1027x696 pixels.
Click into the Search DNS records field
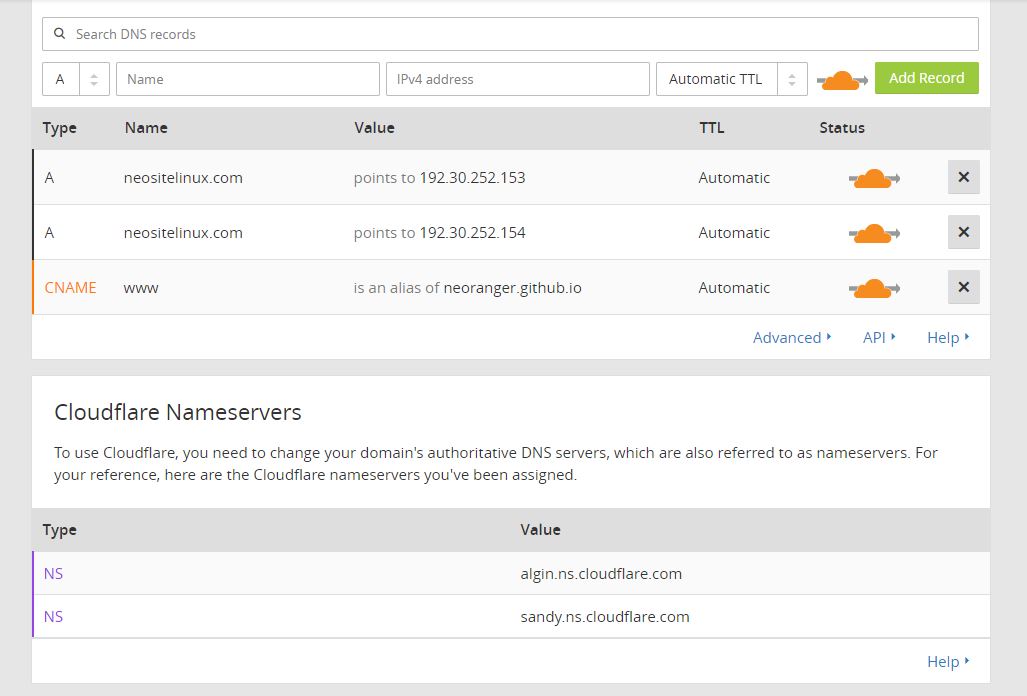[x=520, y=34]
